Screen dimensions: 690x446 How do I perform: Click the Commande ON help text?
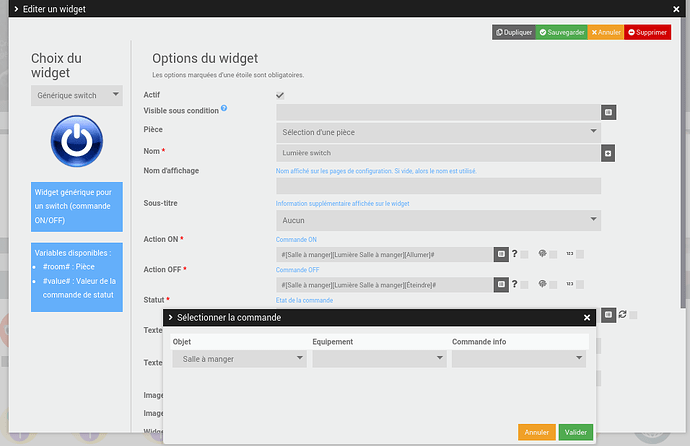296,240
